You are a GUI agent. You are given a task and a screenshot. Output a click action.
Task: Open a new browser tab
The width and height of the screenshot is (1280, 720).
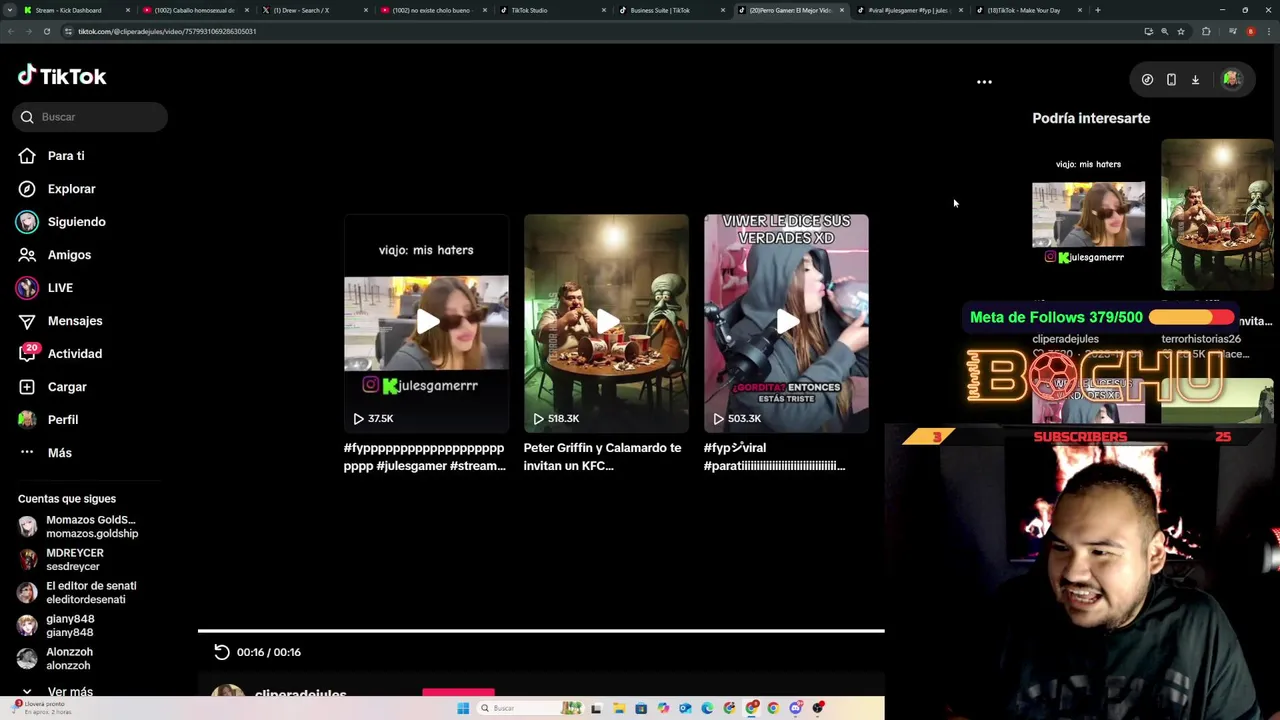pos(1097,10)
